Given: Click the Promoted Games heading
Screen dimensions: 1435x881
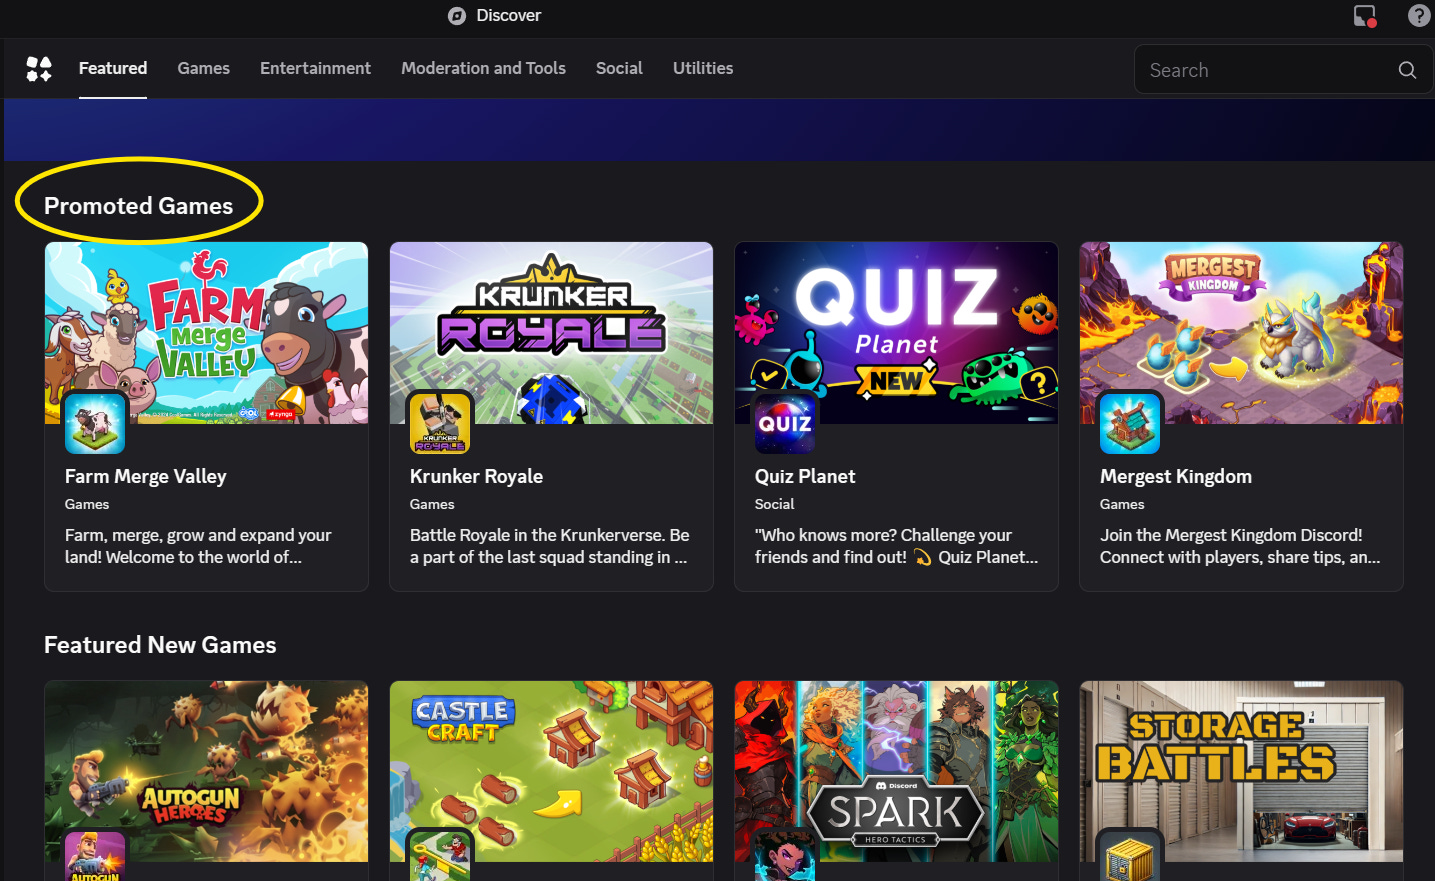Looking at the screenshot, I should [138, 206].
